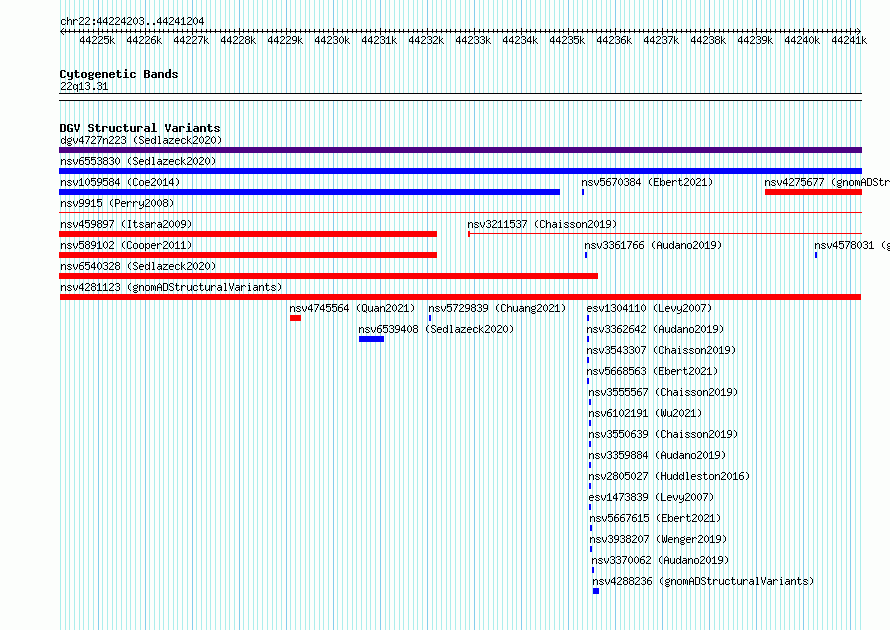Select nsv589102 (Cooper2011) variant label
The image size is (890, 630).
point(126,245)
